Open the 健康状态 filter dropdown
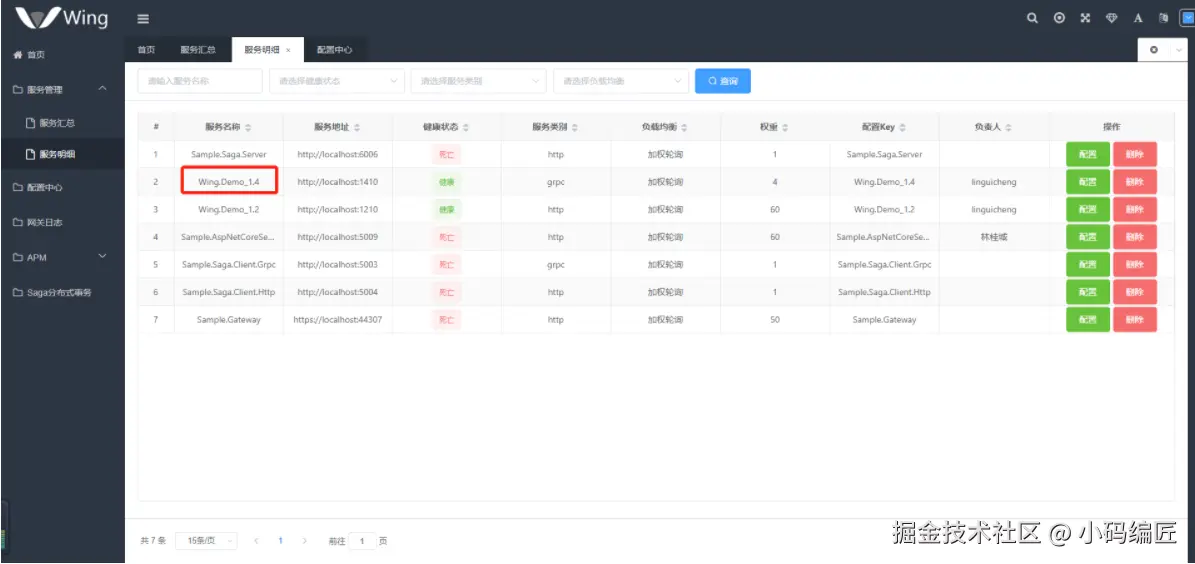The width and height of the screenshot is (1195, 564). [337, 81]
